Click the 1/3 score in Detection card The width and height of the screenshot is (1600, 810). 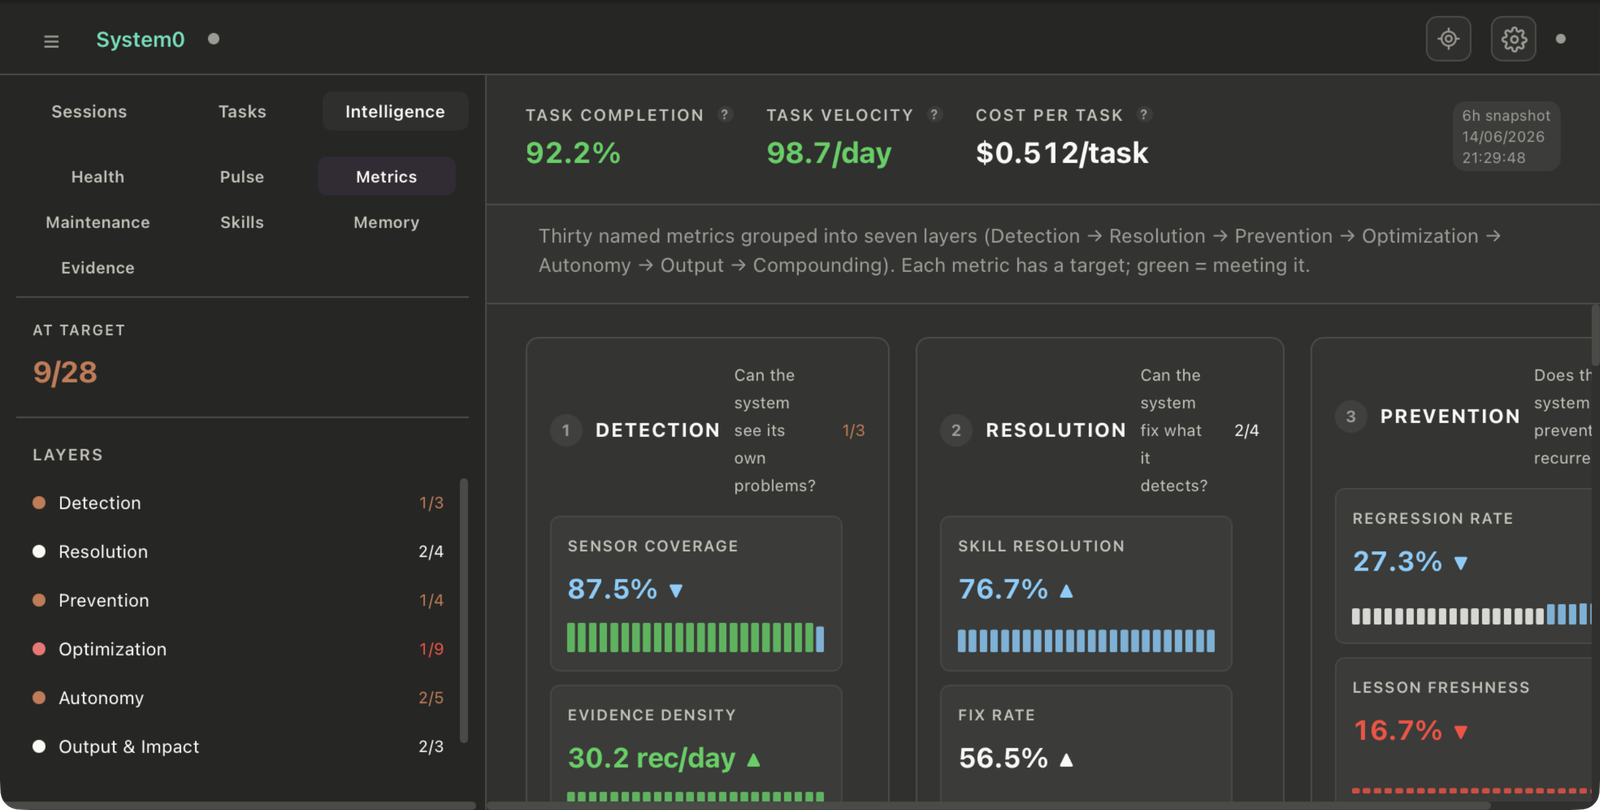click(x=853, y=430)
